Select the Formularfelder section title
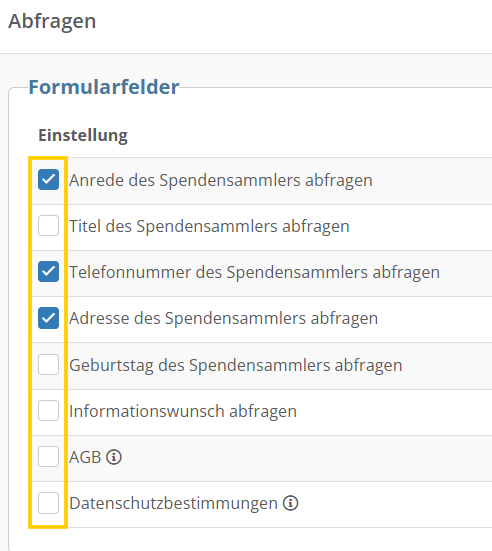The height and width of the screenshot is (551, 492). point(104,87)
